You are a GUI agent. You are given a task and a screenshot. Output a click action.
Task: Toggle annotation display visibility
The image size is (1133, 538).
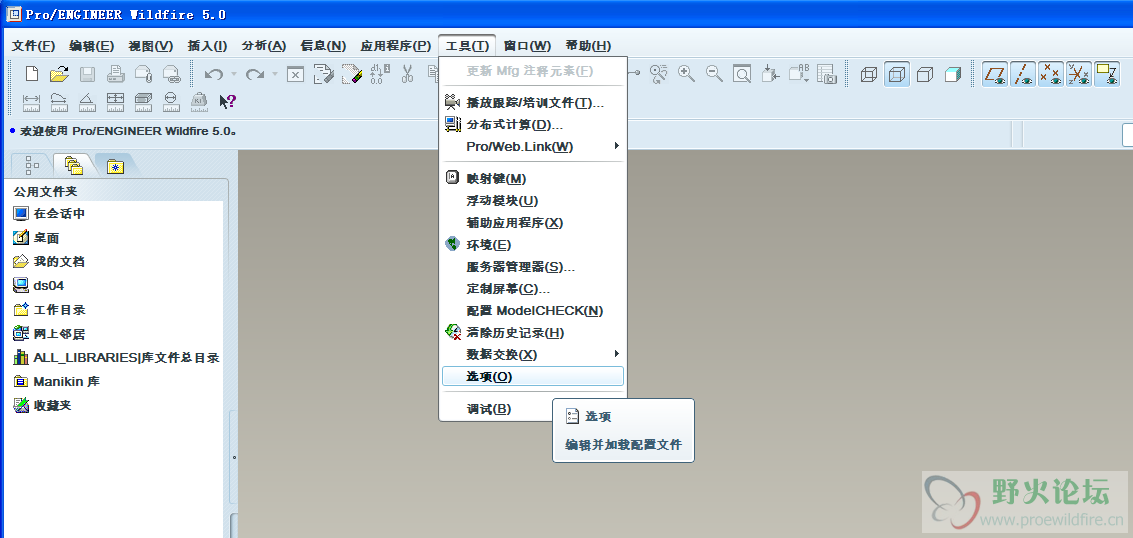point(1107,74)
